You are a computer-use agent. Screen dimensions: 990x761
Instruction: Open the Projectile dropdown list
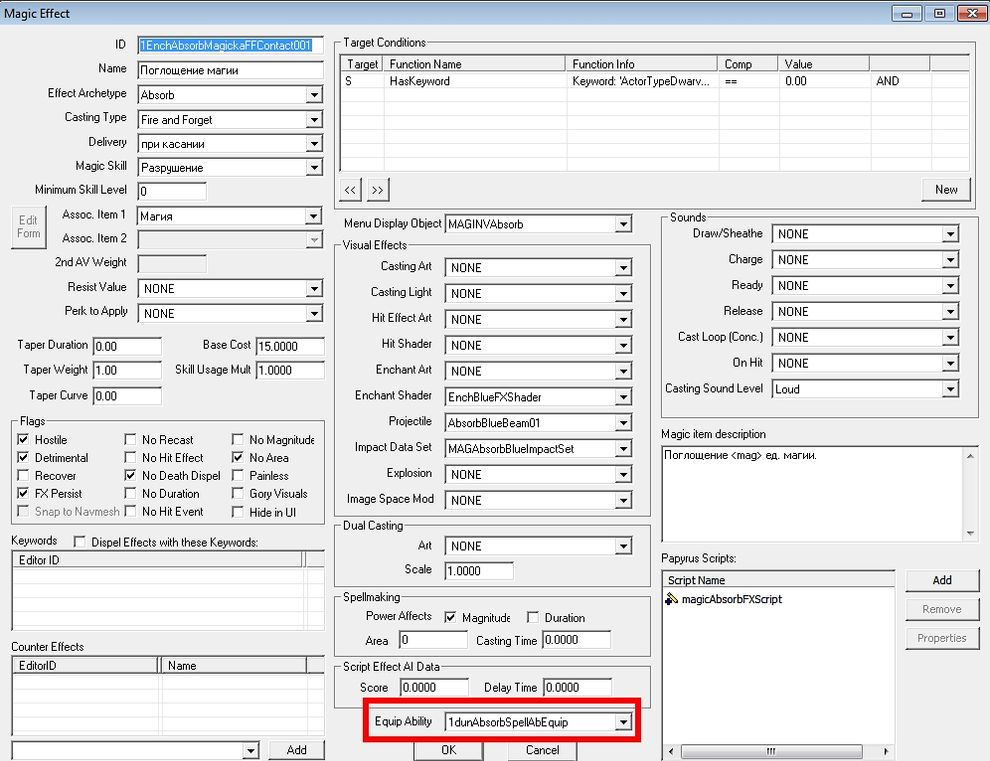623,423
